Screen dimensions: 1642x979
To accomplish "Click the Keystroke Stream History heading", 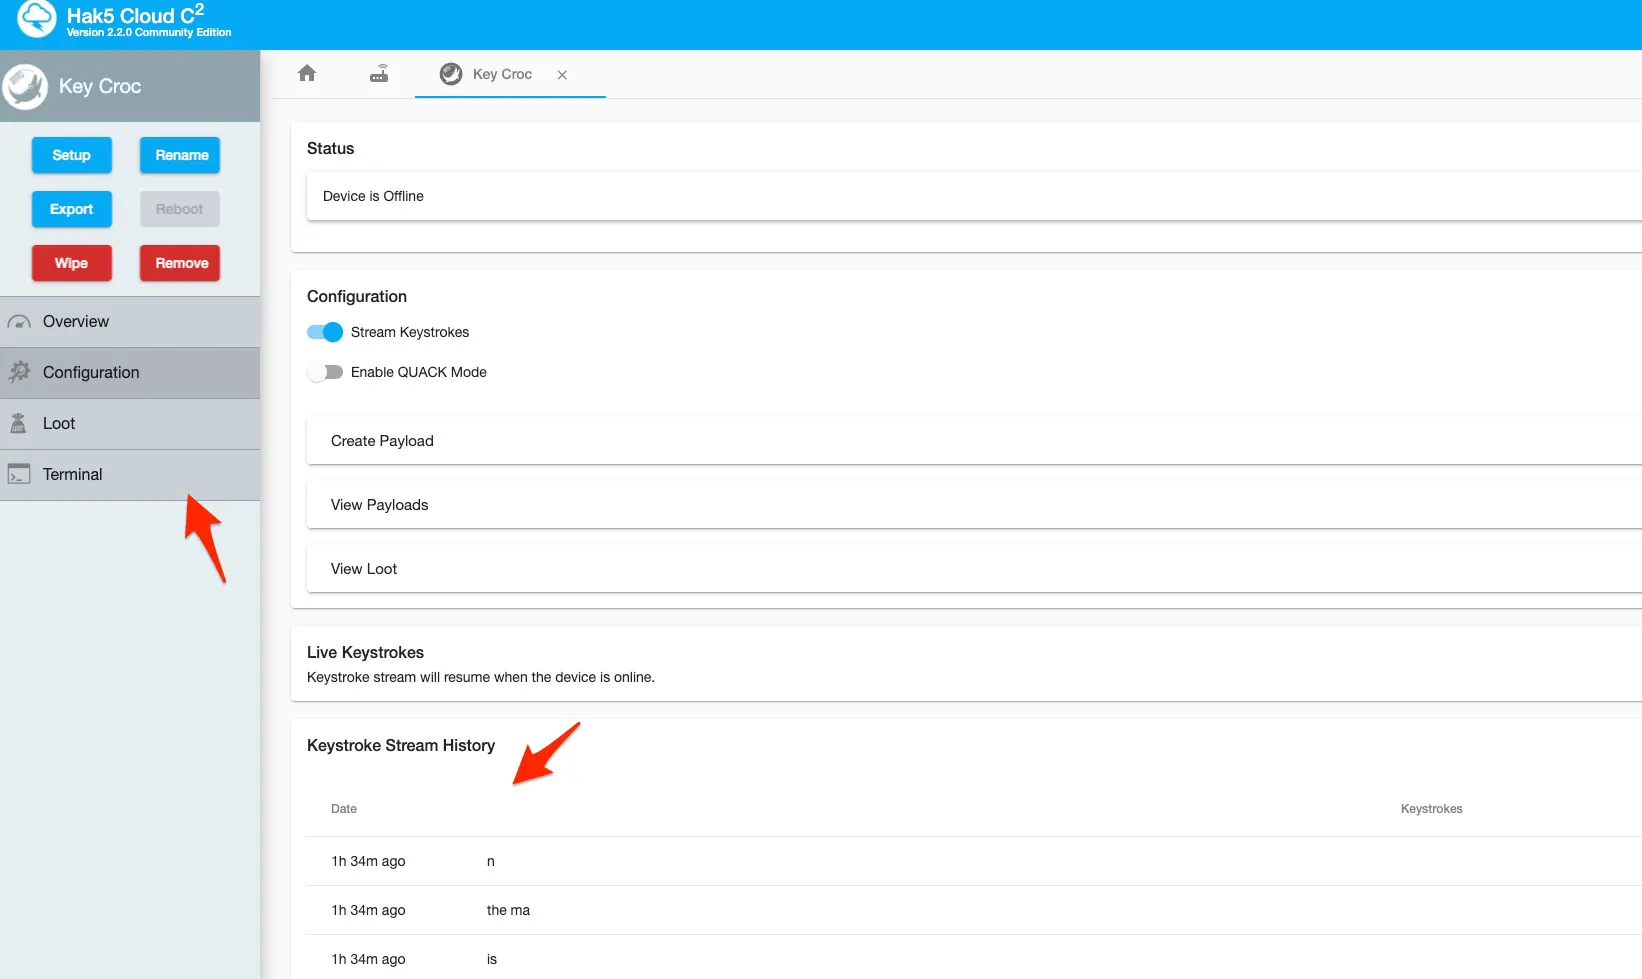I will (401, 746).
